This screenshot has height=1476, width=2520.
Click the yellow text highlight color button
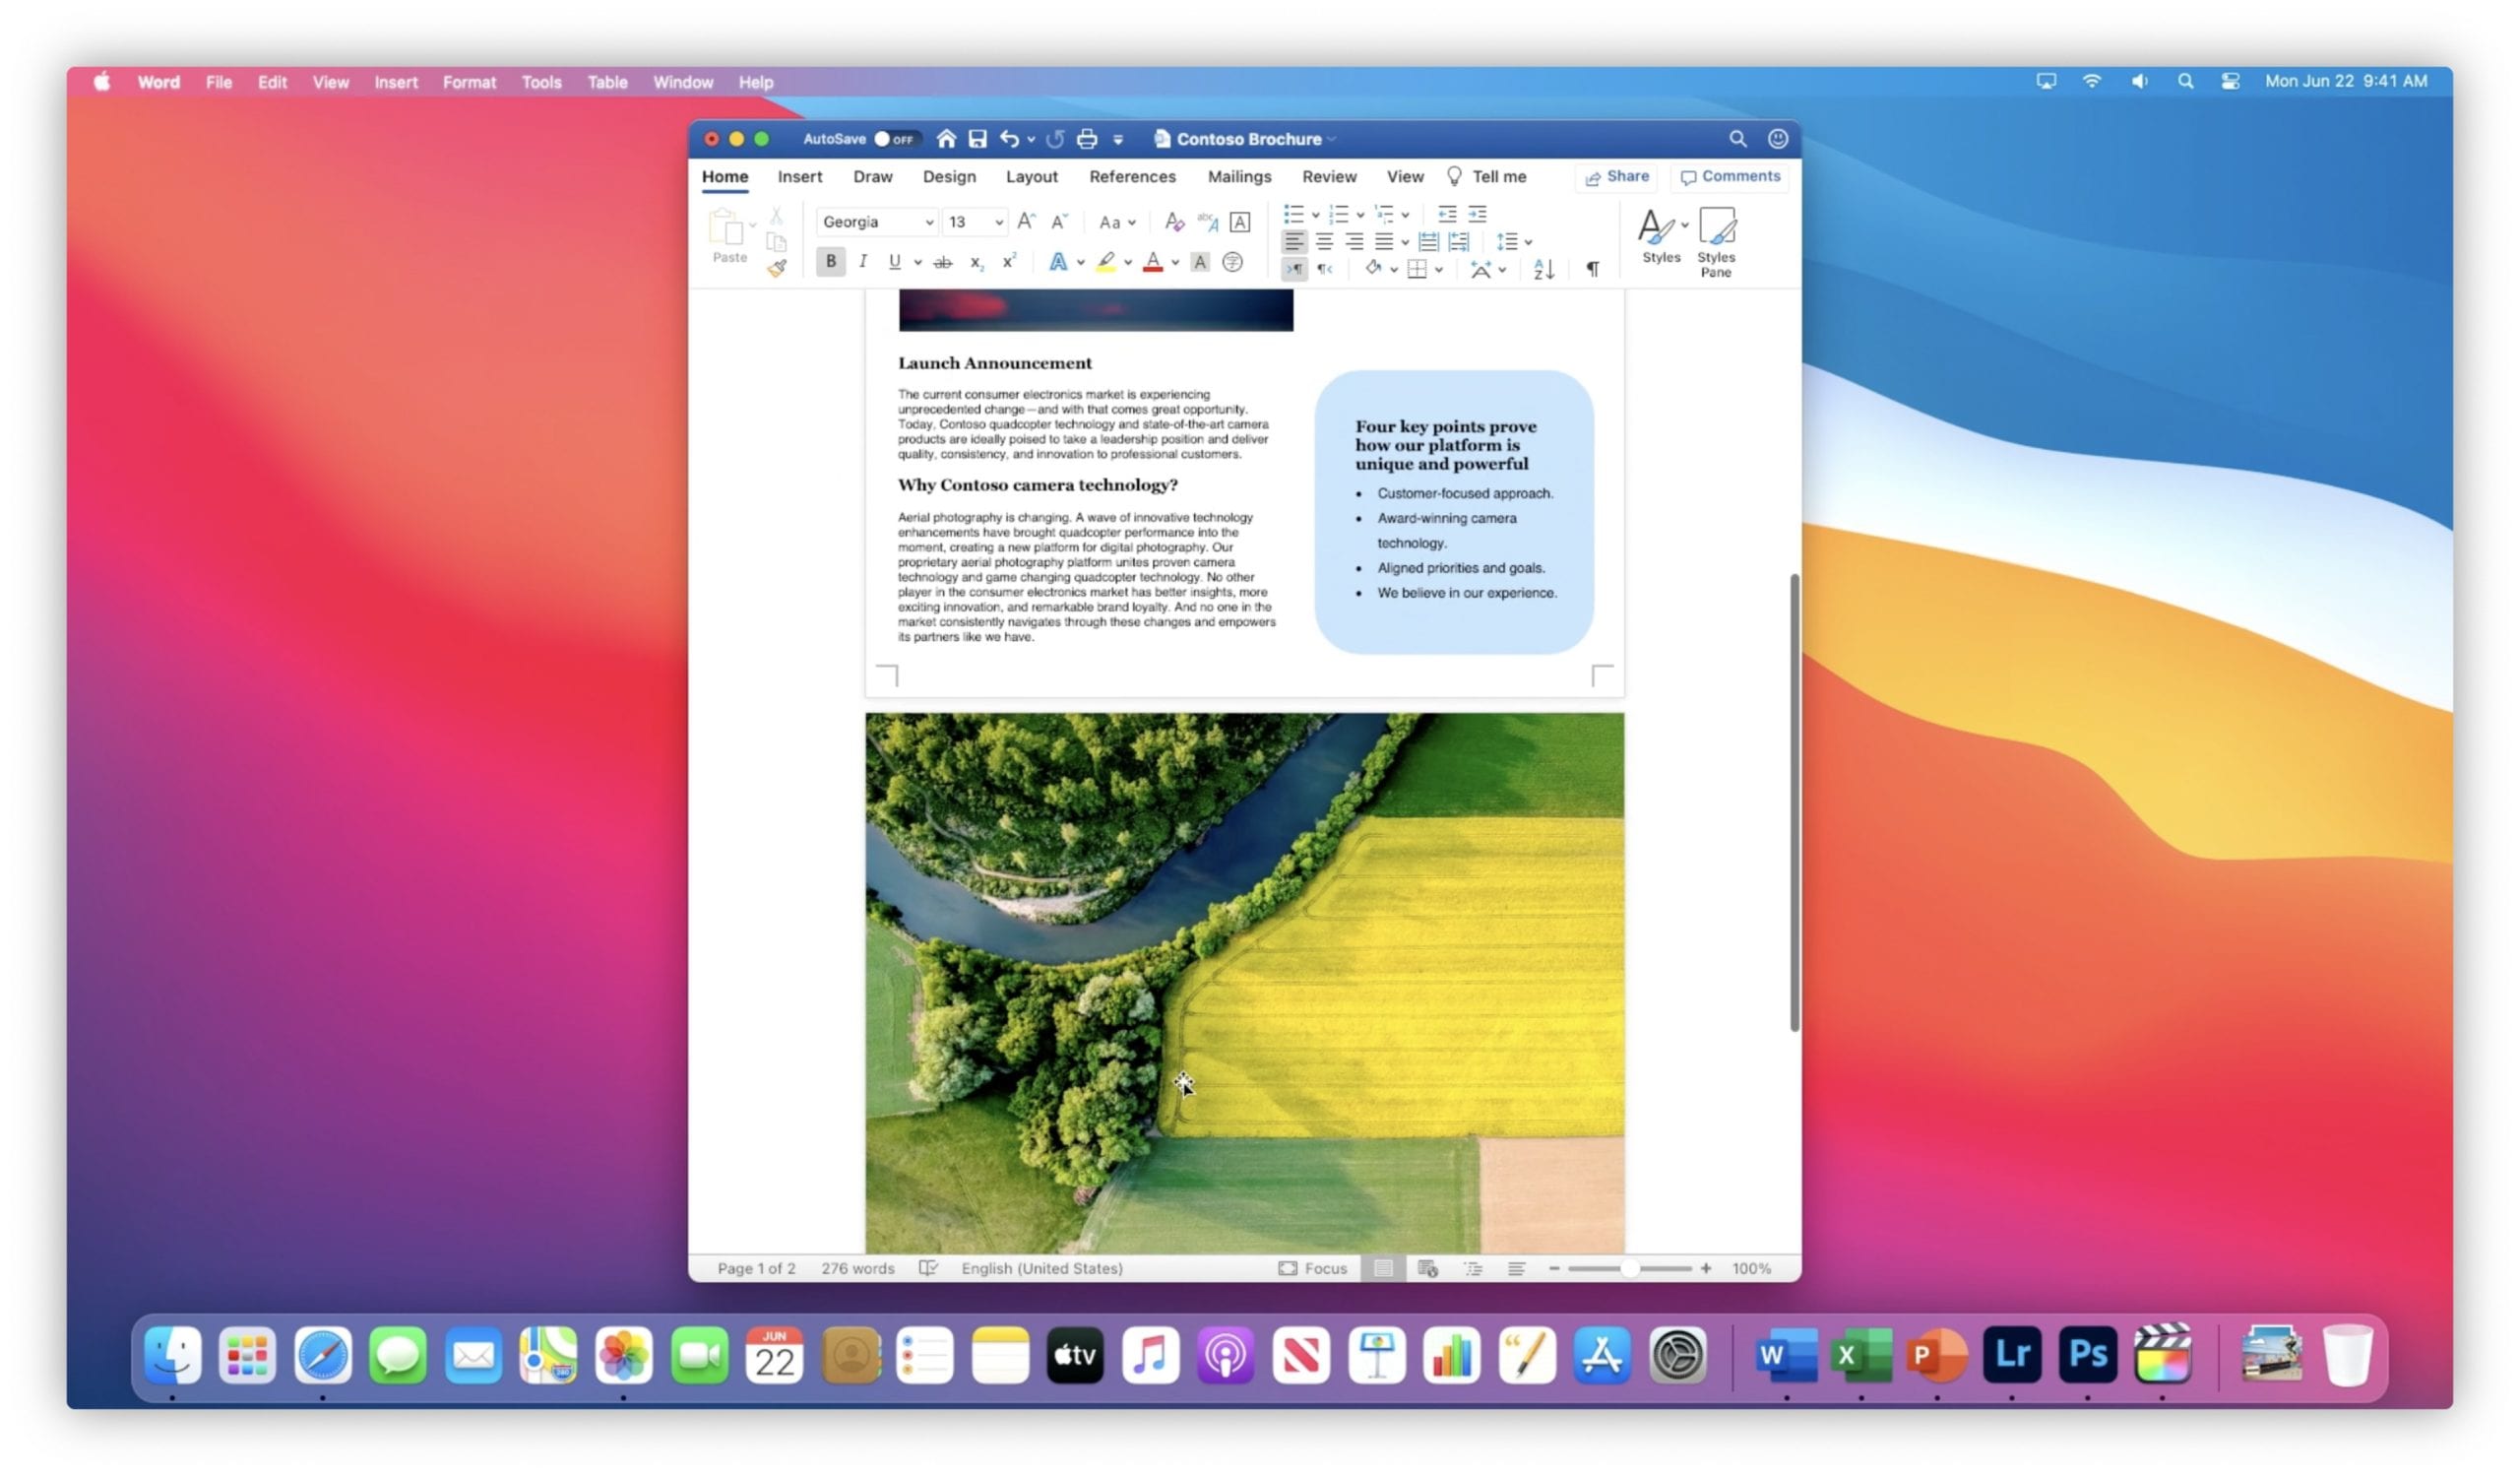1105,262
